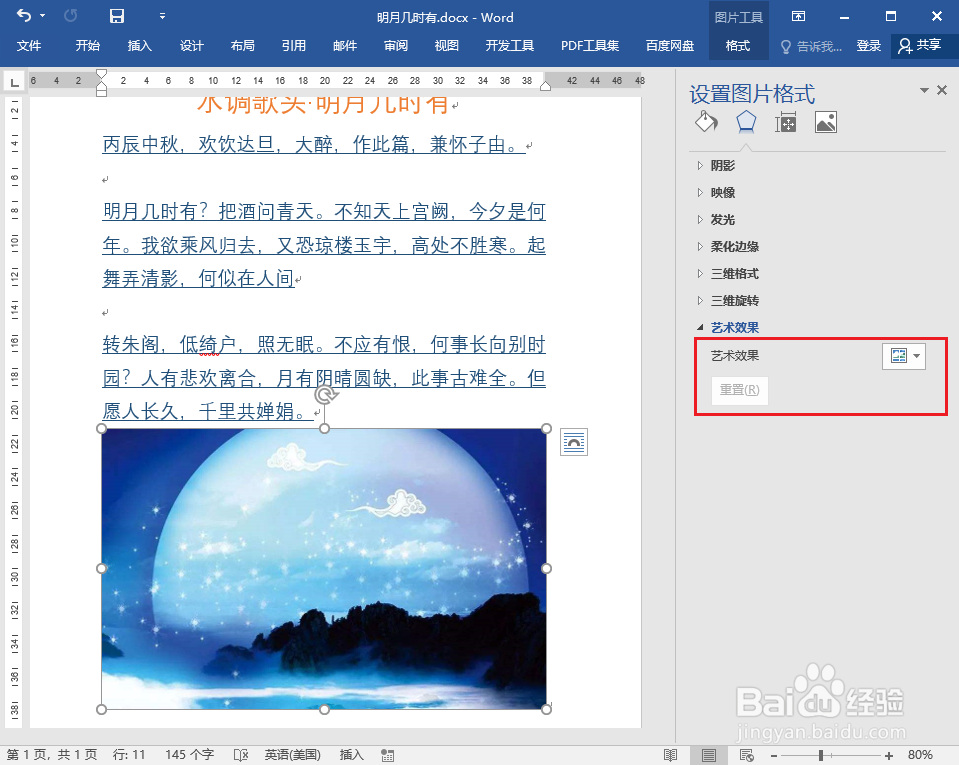Select Effects pentagon icon in pane
Screen dimensions: 959x765
(x=746, y=122)
